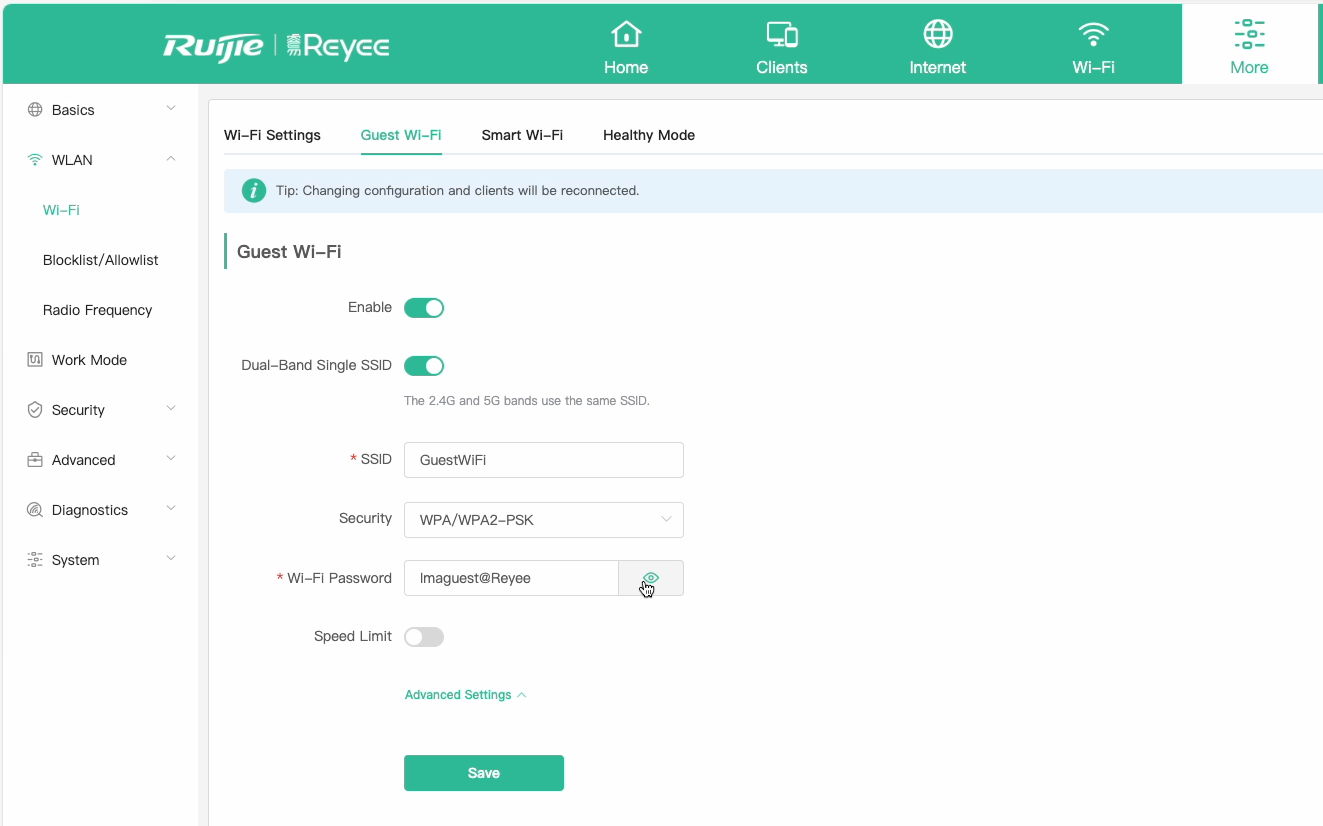Image resolution: width=1323 pixels, height=826 pixels.
Task: Click the tip text about clients reconnecting
Action: [x=457, y=190]
